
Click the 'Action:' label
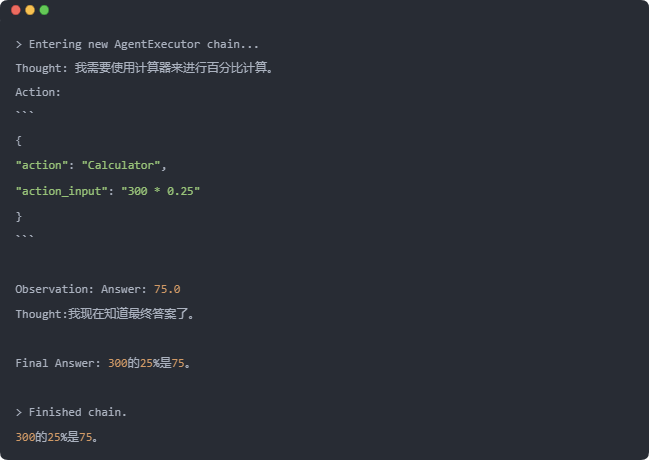point(38,92)
